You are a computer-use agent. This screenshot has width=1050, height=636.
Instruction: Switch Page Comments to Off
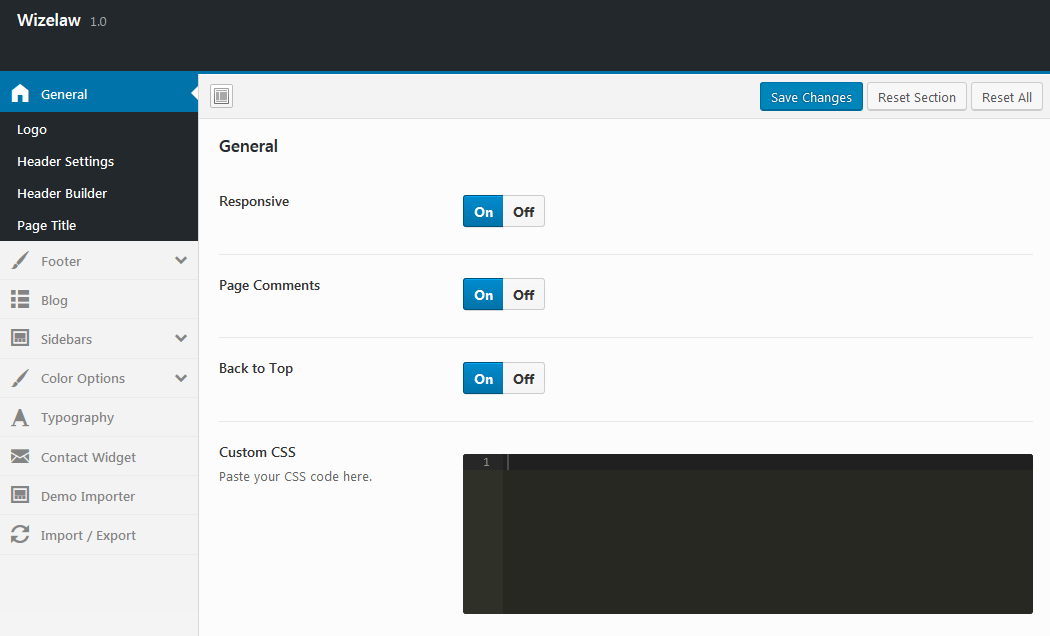coord(523,295)
